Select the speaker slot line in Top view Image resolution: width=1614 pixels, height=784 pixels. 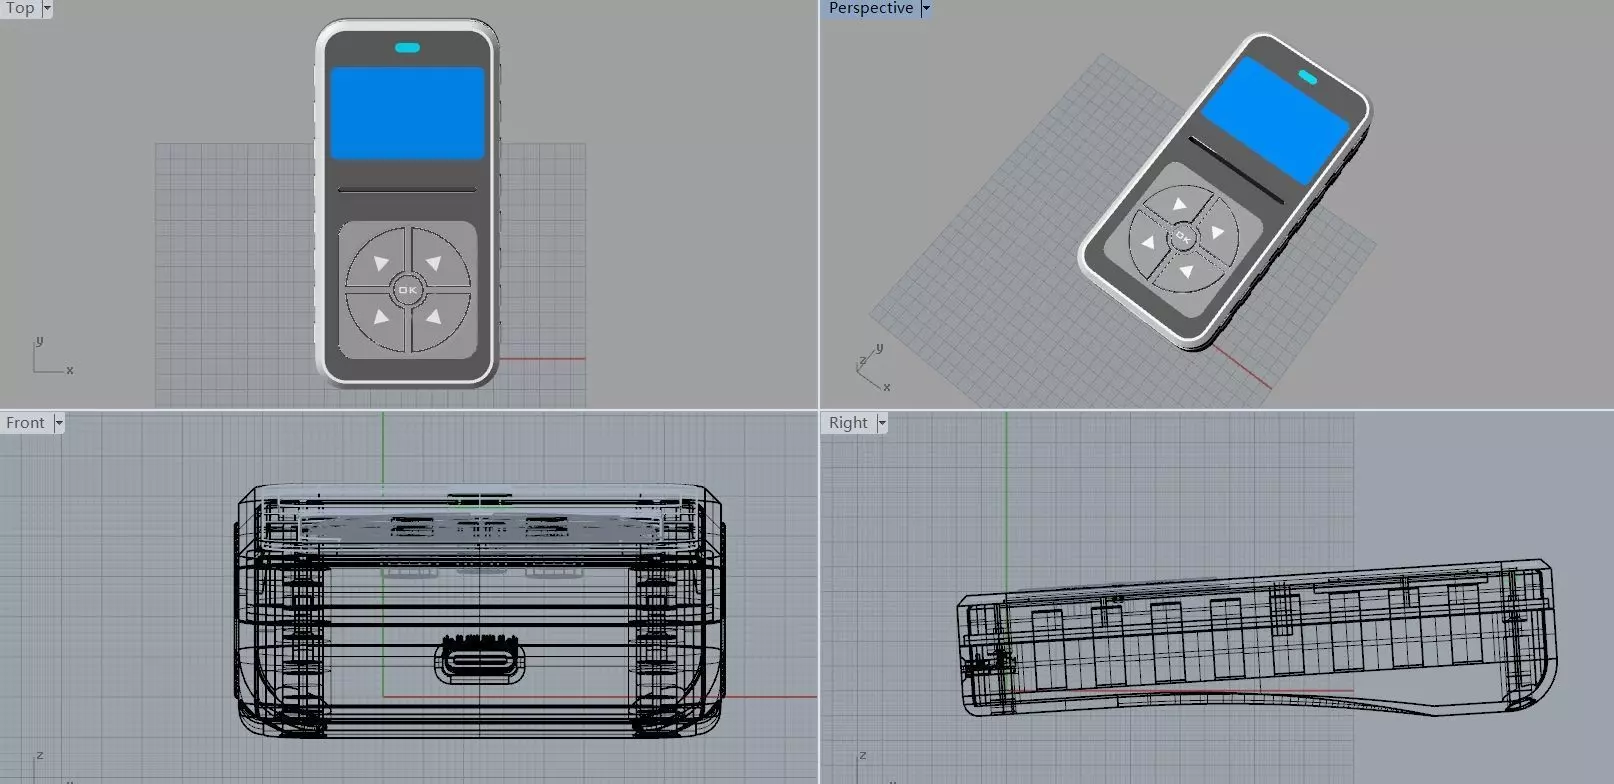[x=407, y=189]
